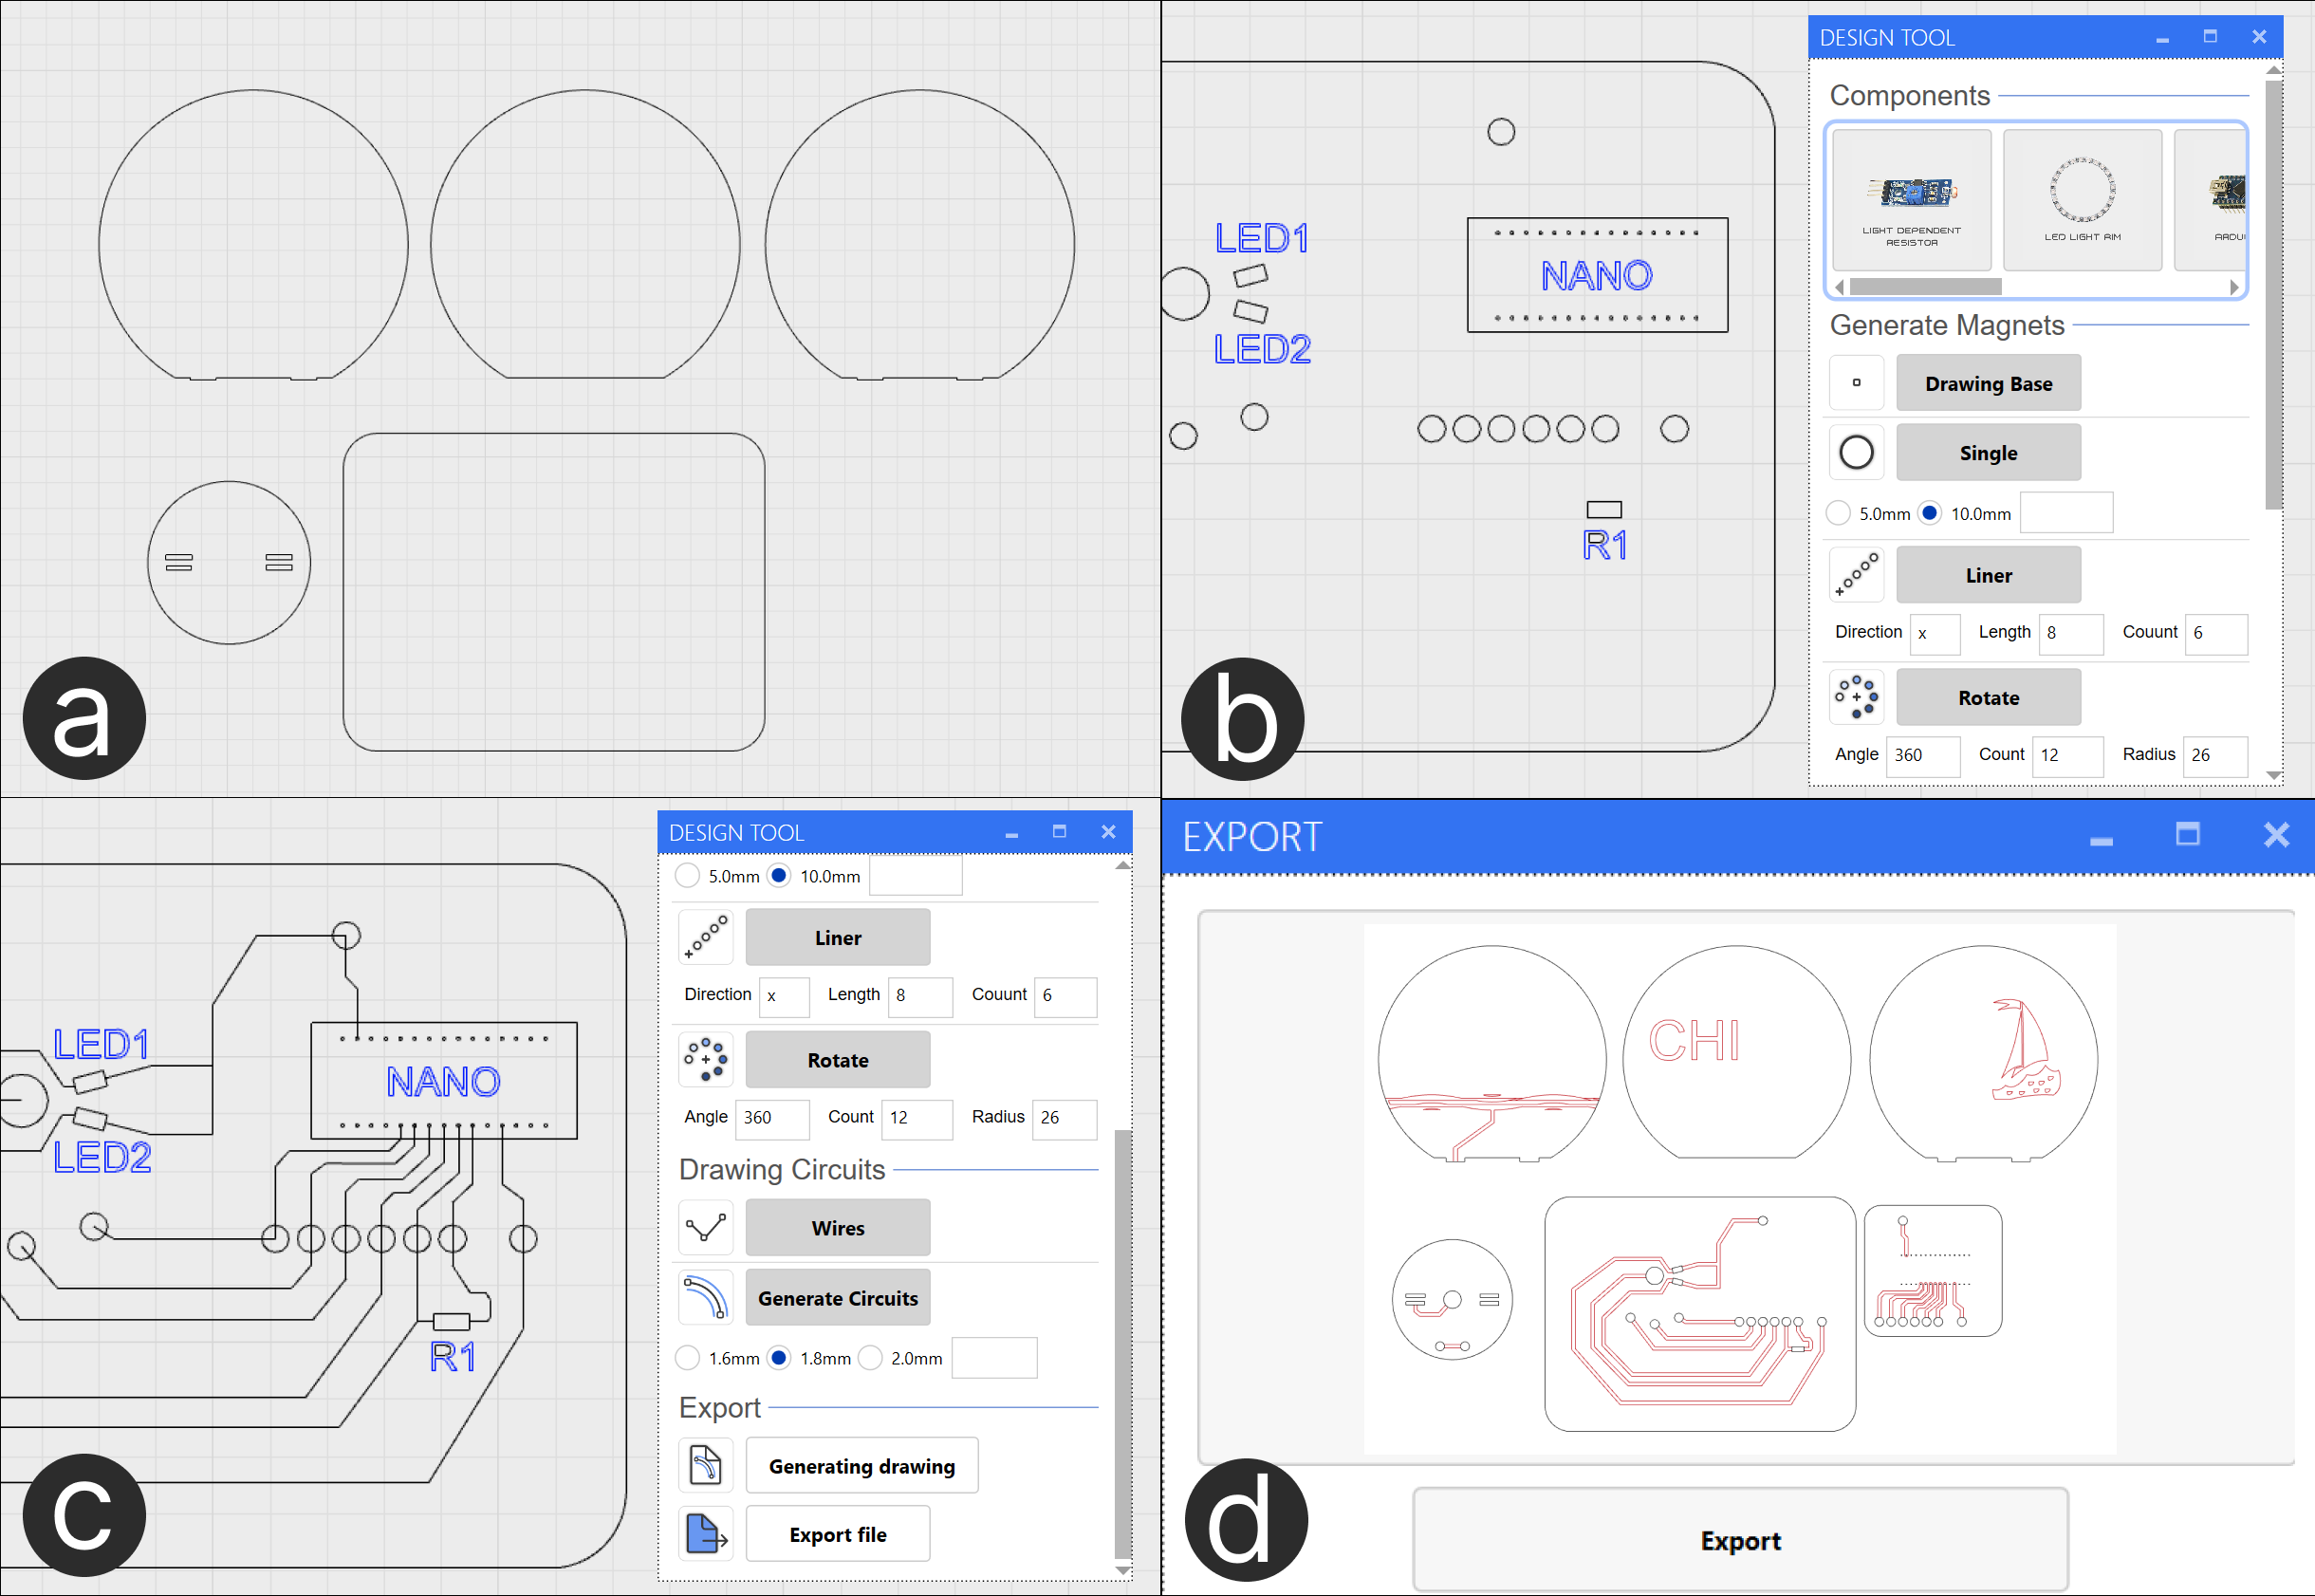Select the 5.0mm magnet radio in panel b
The height and width of the screenshot is (1596, 2315).
pos(1838,514)
